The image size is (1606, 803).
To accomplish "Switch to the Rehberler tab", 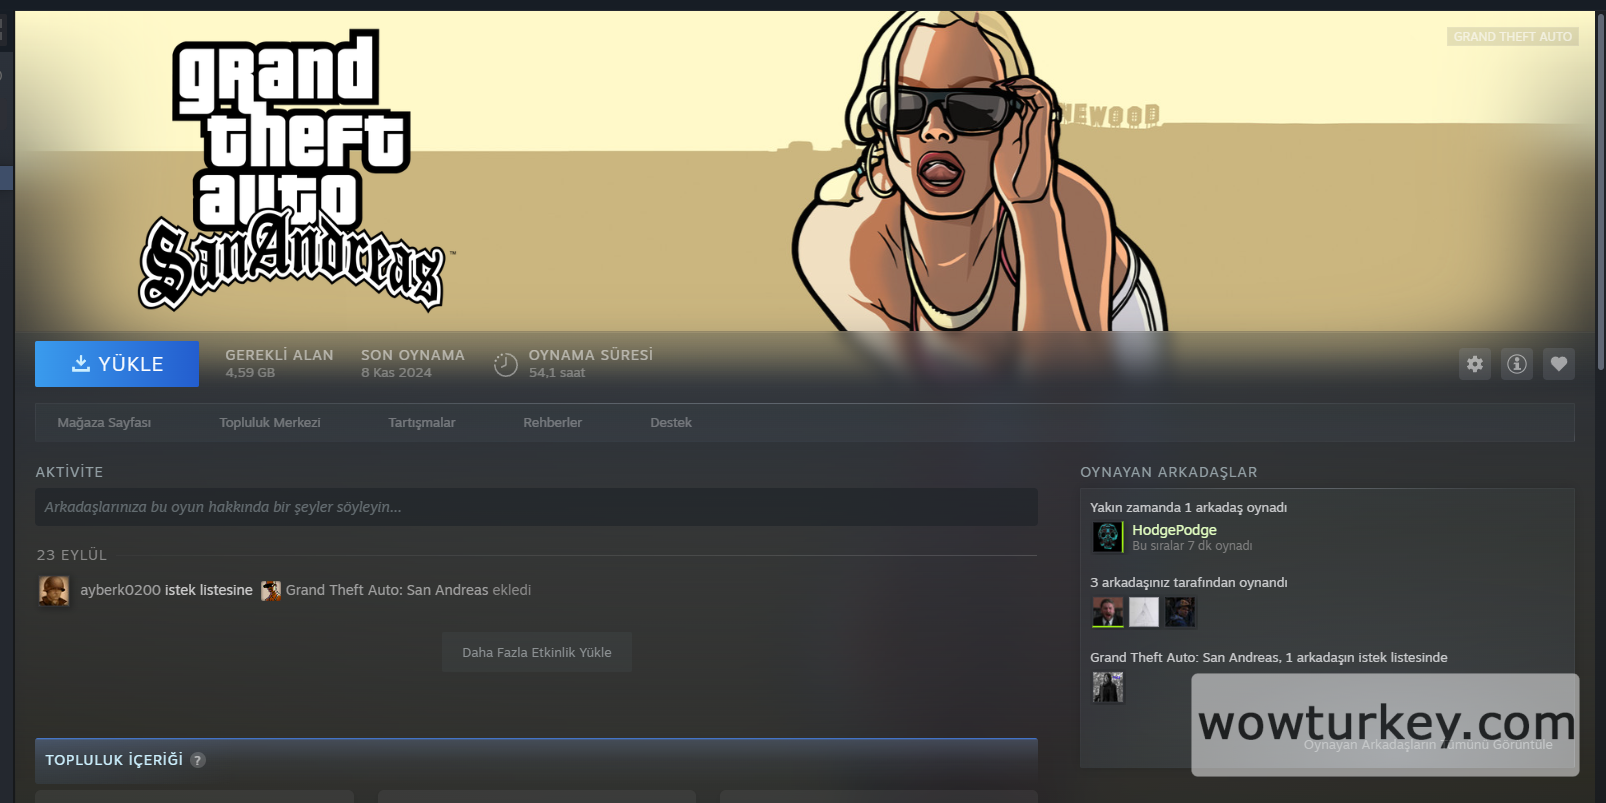I will pos(552,423).
